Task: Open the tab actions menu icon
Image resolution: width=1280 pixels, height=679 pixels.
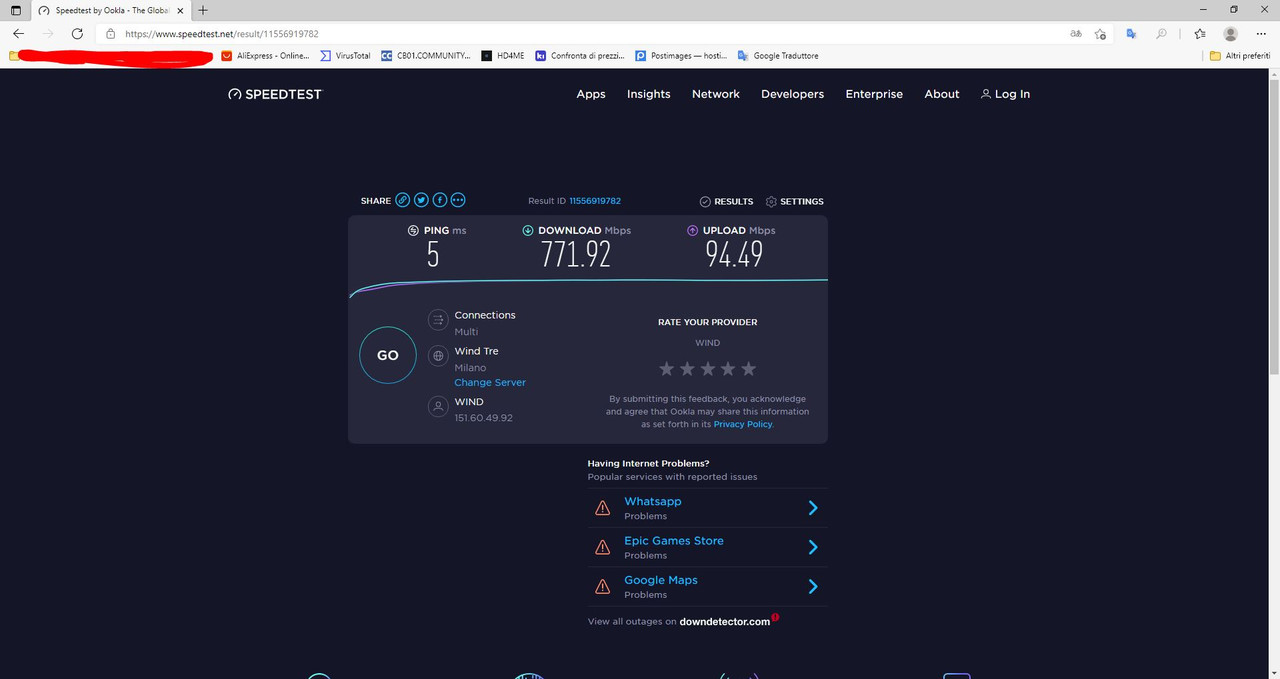Action: click(x=15, y=10)
